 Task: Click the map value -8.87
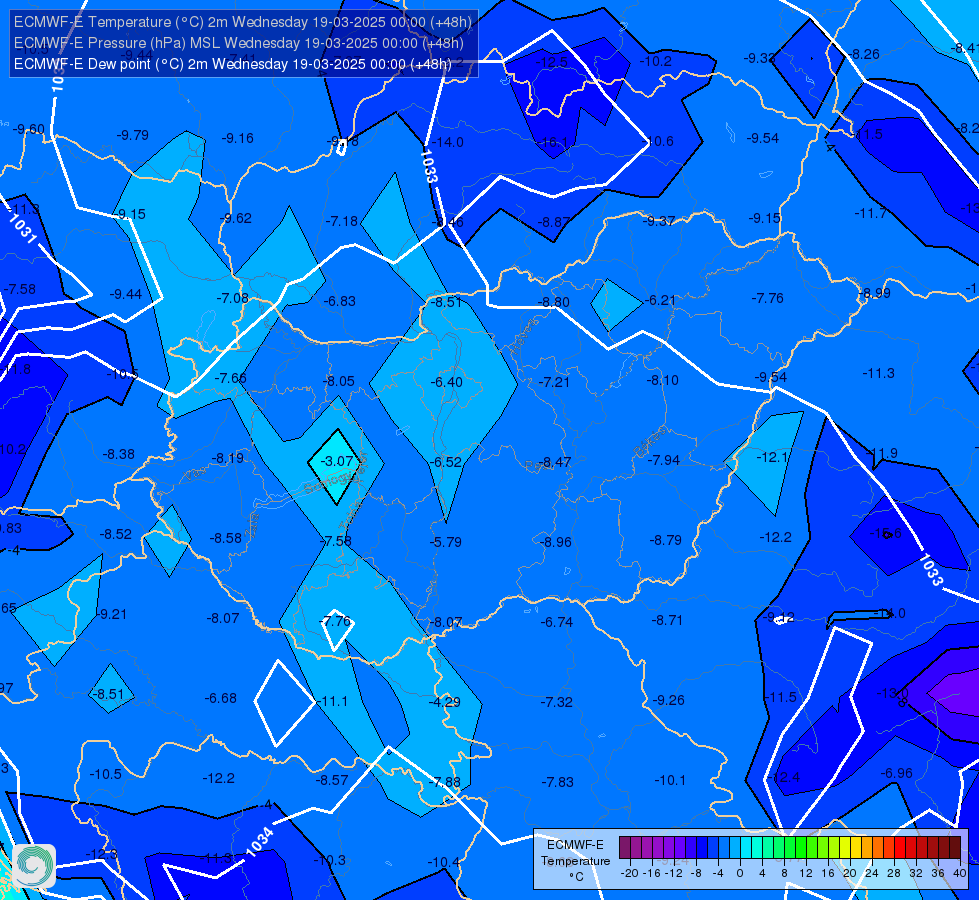tap(554, 222)
